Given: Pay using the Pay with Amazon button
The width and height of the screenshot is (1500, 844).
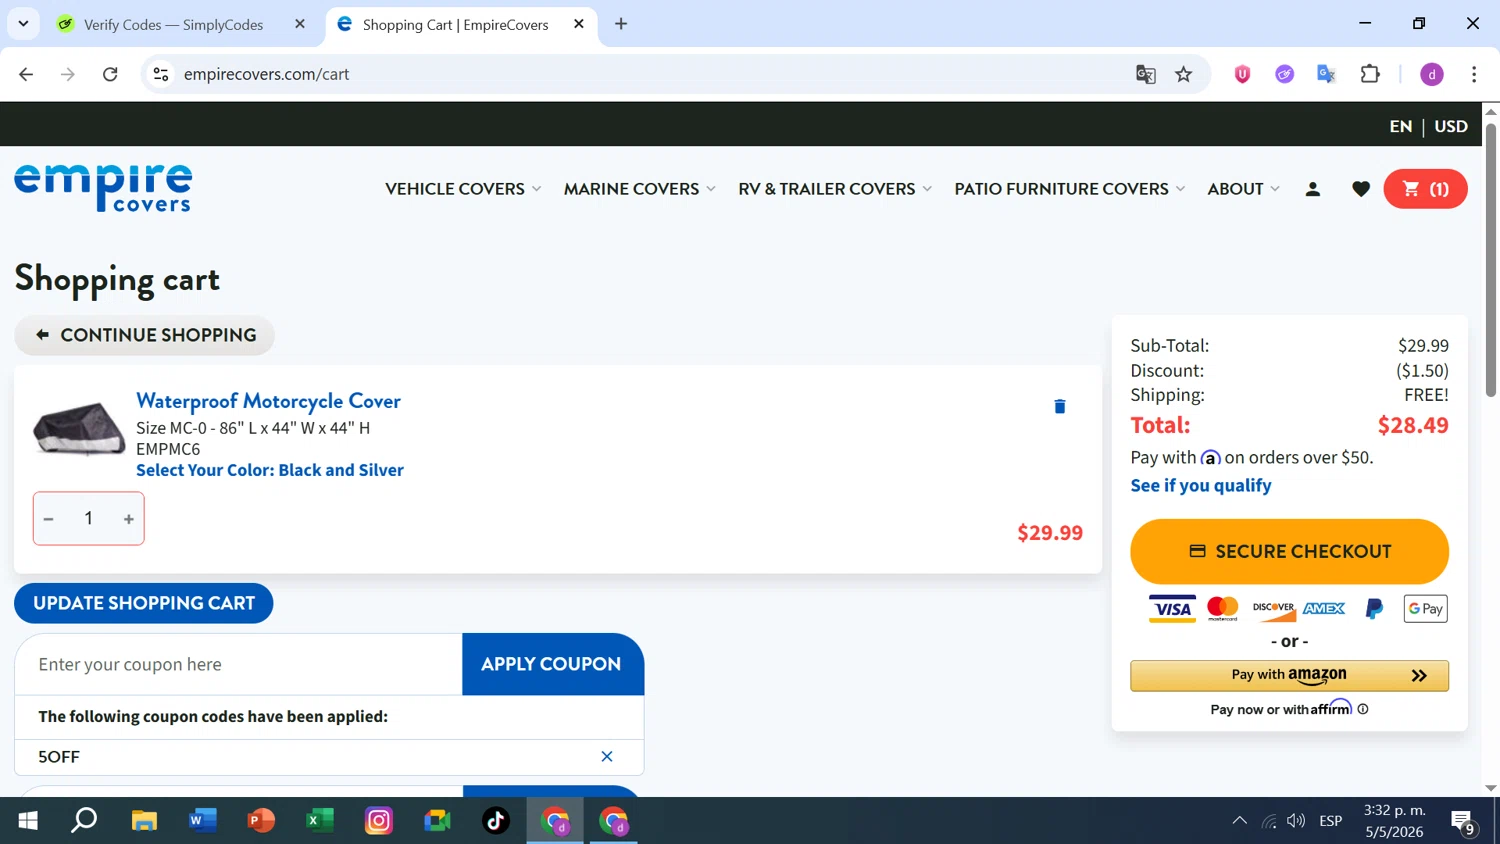Looking at the screenshot, I should pos(1289,675).
